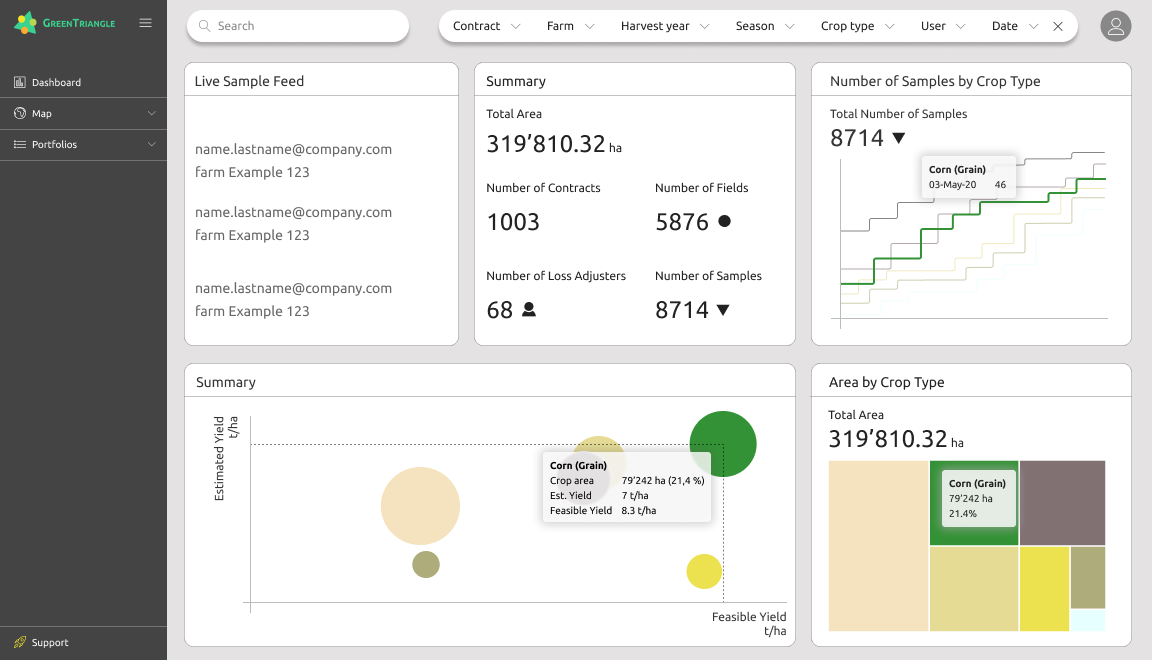The image size is (1152, 660).
Task: Go to Dashboard in sidebar
Action: coord(56,82)
